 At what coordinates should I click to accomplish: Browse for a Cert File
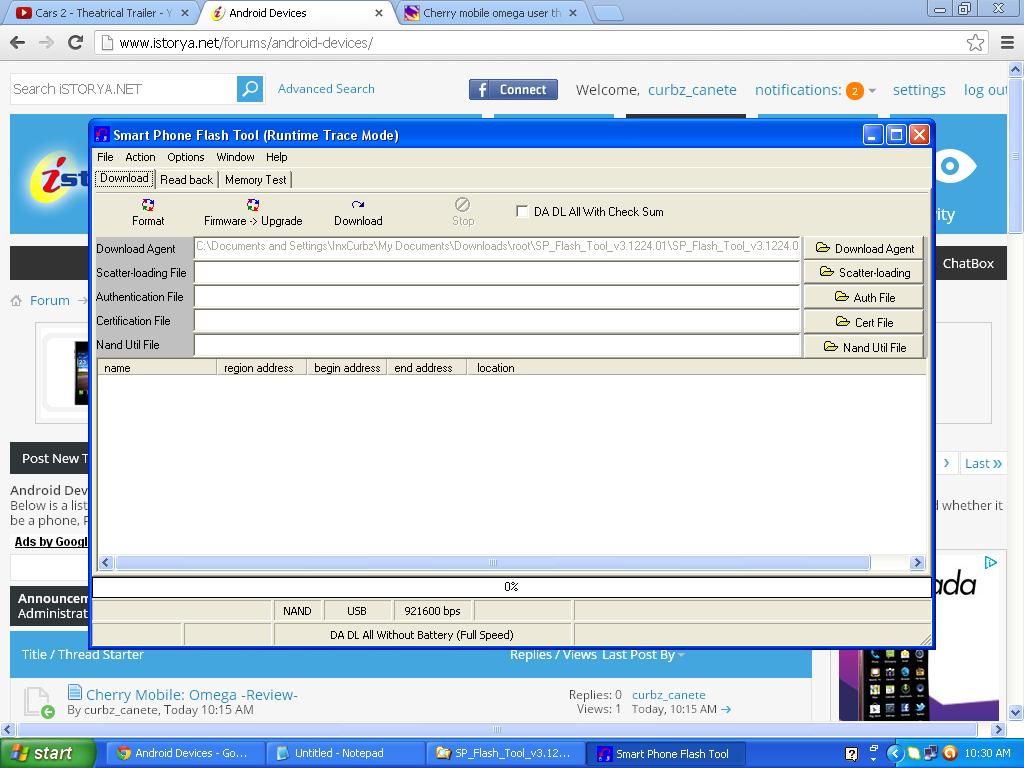point(864,322)
